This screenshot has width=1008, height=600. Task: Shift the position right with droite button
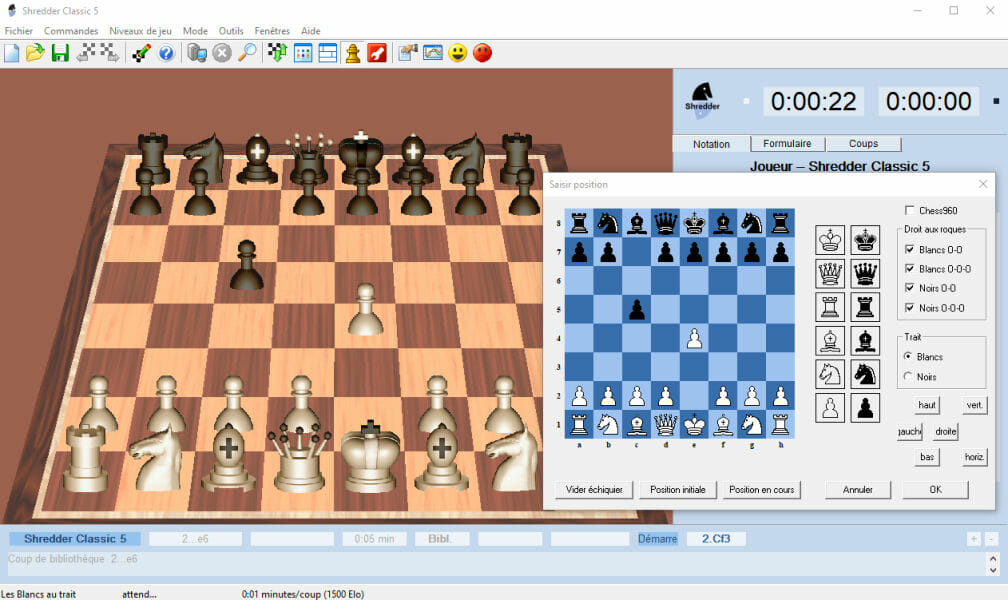pos(946,431)
